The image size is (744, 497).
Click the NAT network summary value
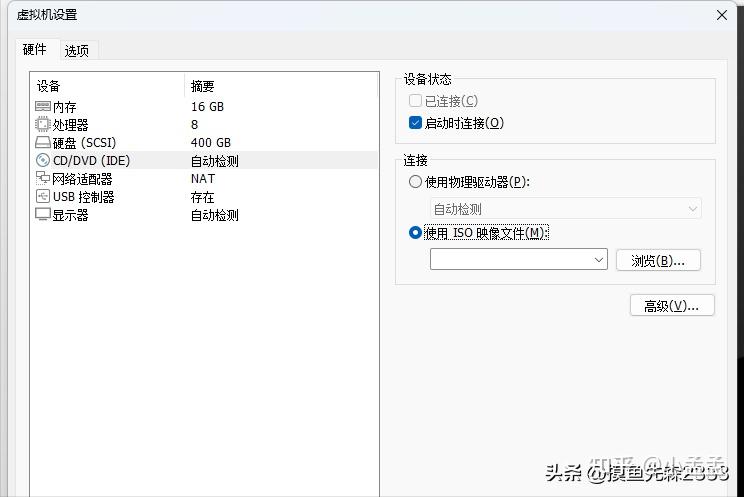(203, 179)
